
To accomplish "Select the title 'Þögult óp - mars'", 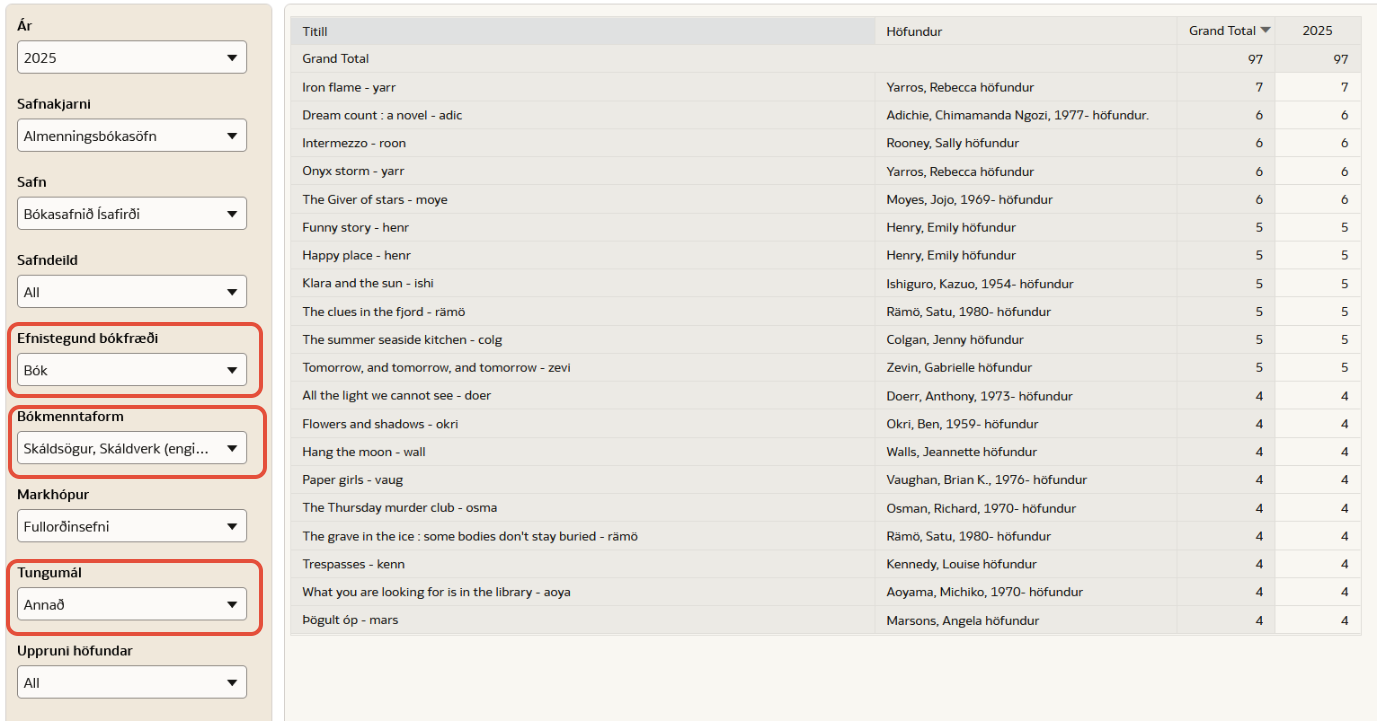I will (350, 620).
